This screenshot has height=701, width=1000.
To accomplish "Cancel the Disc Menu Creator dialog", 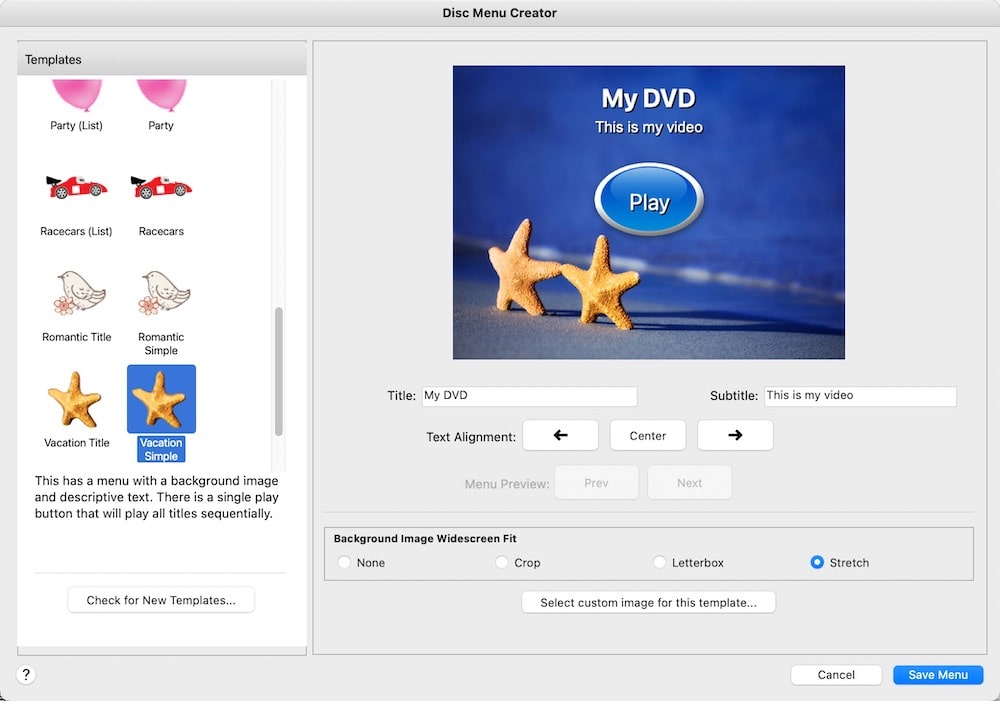I will click(836, 675).
